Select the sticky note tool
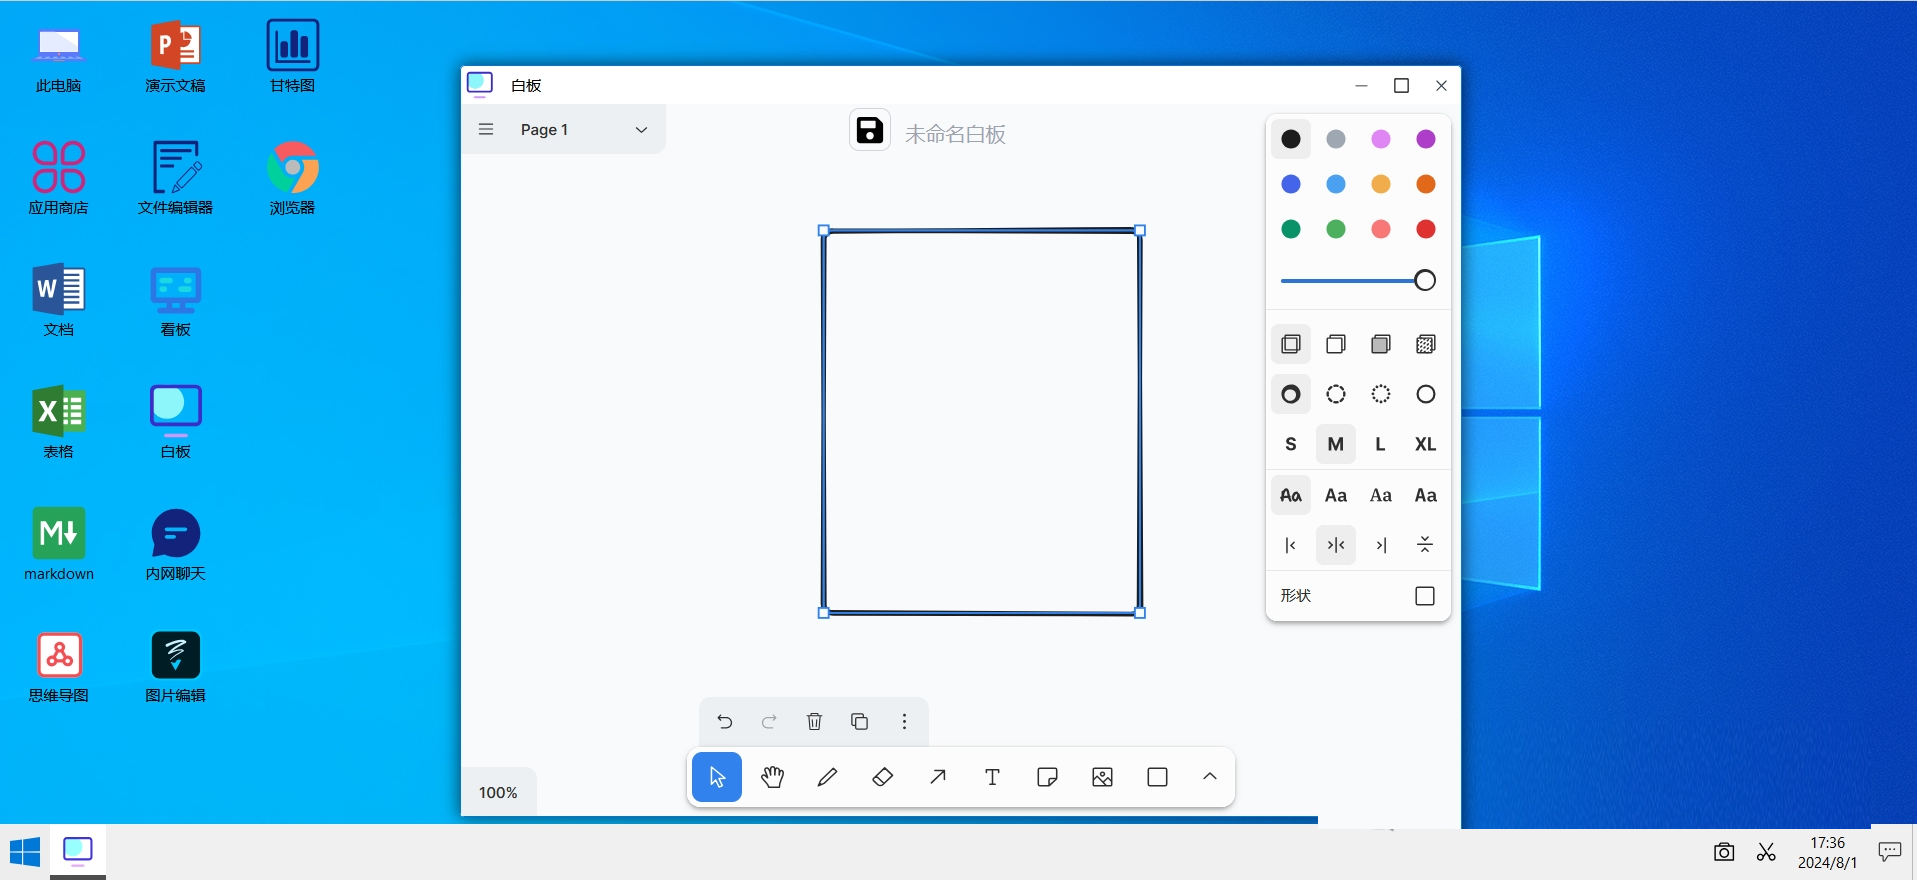This screenshot has height=880, width=1917. pos(1047,777)
